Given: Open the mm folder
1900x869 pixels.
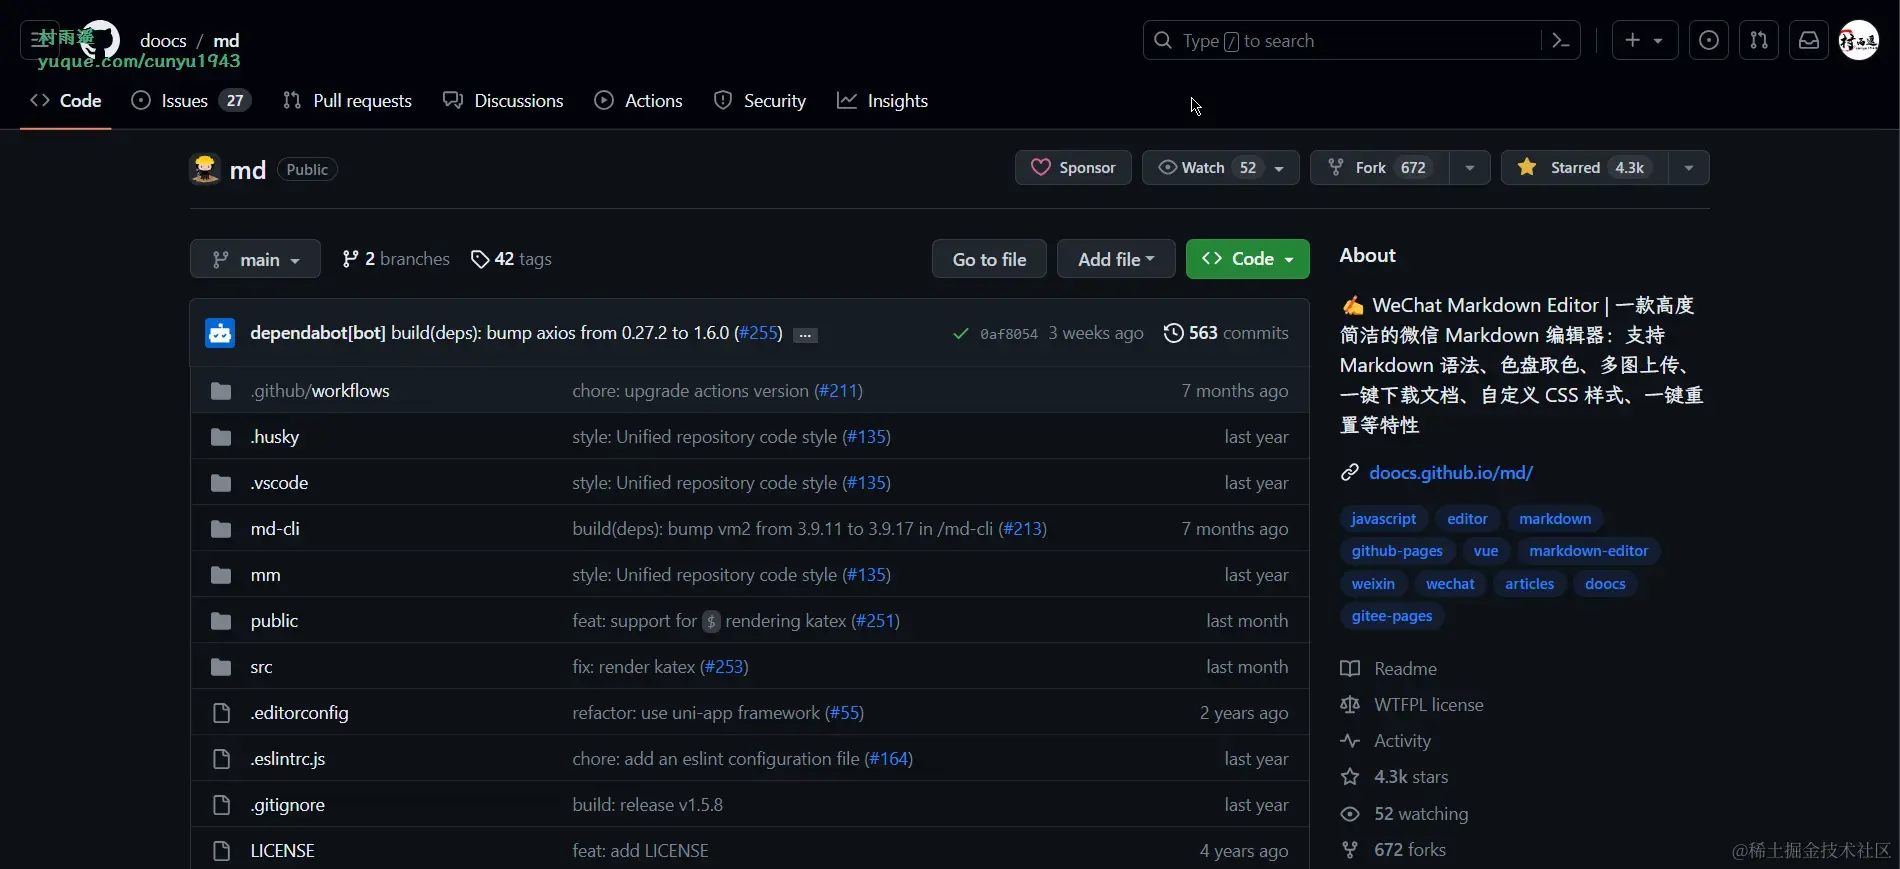Looking at the screenshot, I should (265, 575).
